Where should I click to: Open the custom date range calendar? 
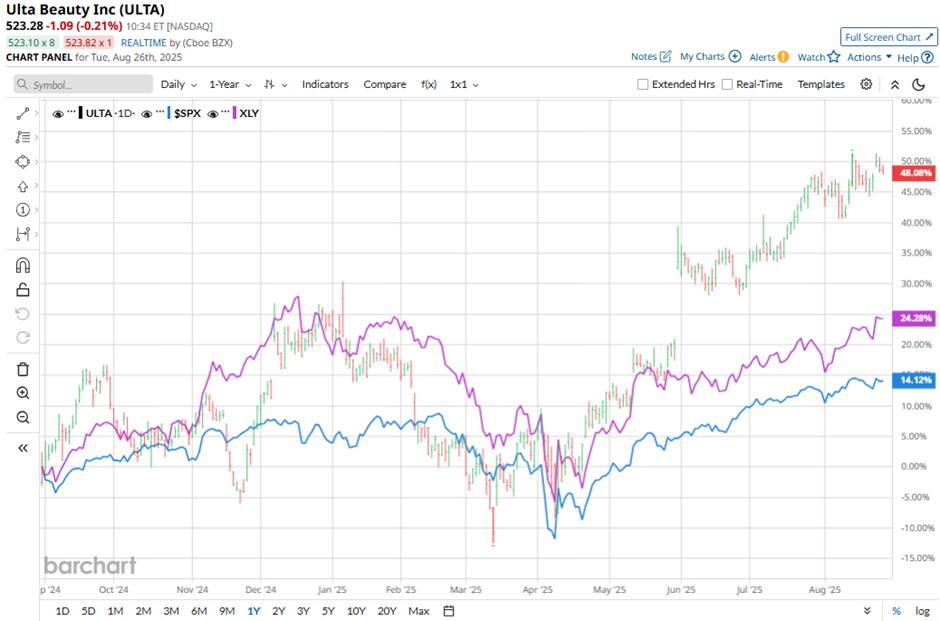pyautogui.click(x=448, y=611)
